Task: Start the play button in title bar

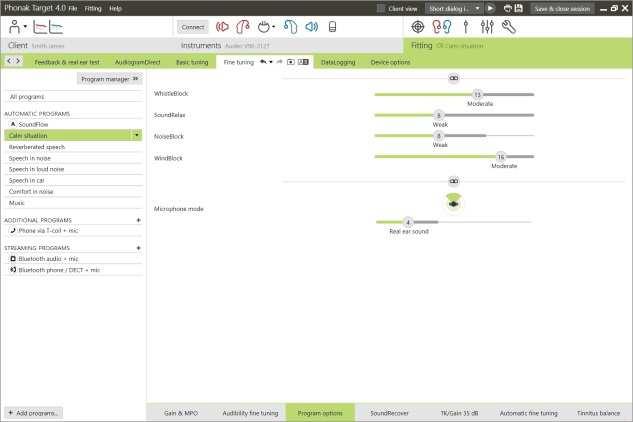Action: pyautogui.click(x=490, y=8)
